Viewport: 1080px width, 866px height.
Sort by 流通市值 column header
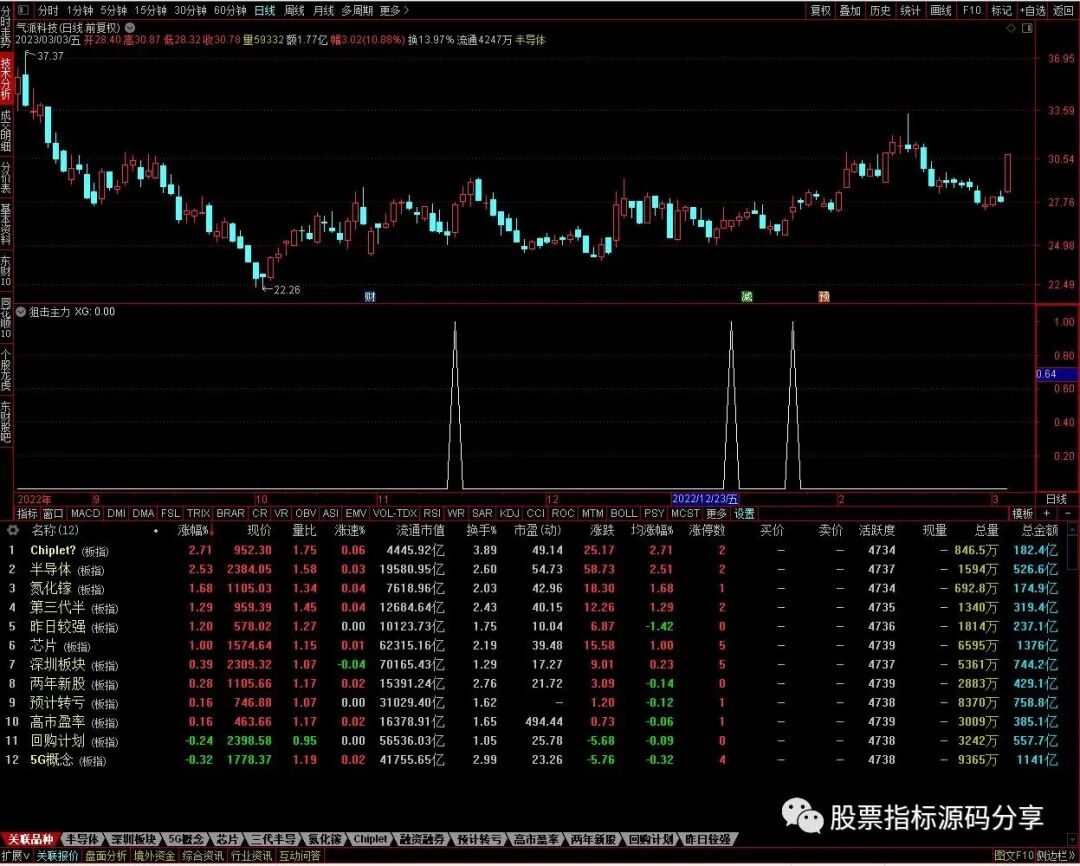point(419,530)
